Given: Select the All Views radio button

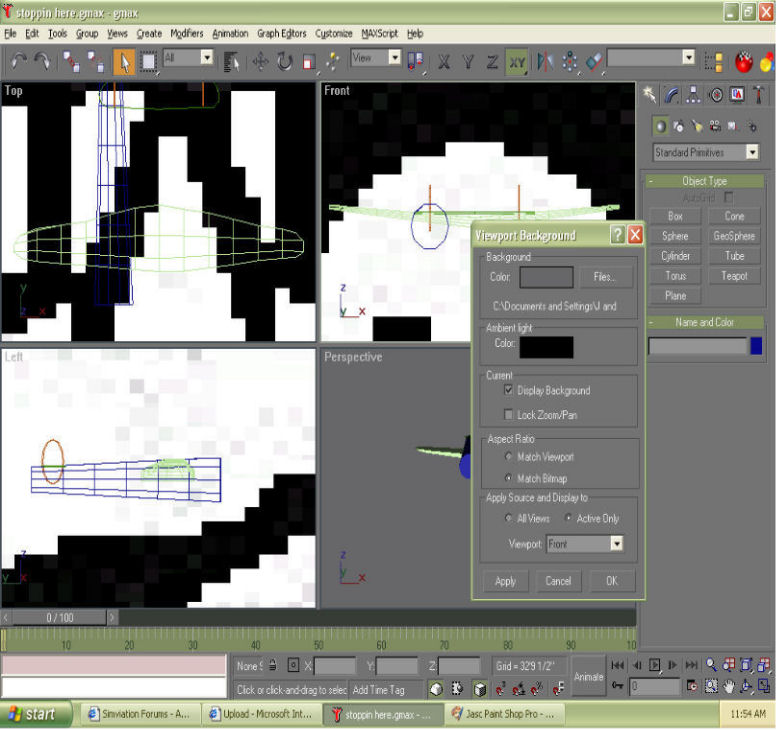Looking at the screenshot, I should [509, 519].
